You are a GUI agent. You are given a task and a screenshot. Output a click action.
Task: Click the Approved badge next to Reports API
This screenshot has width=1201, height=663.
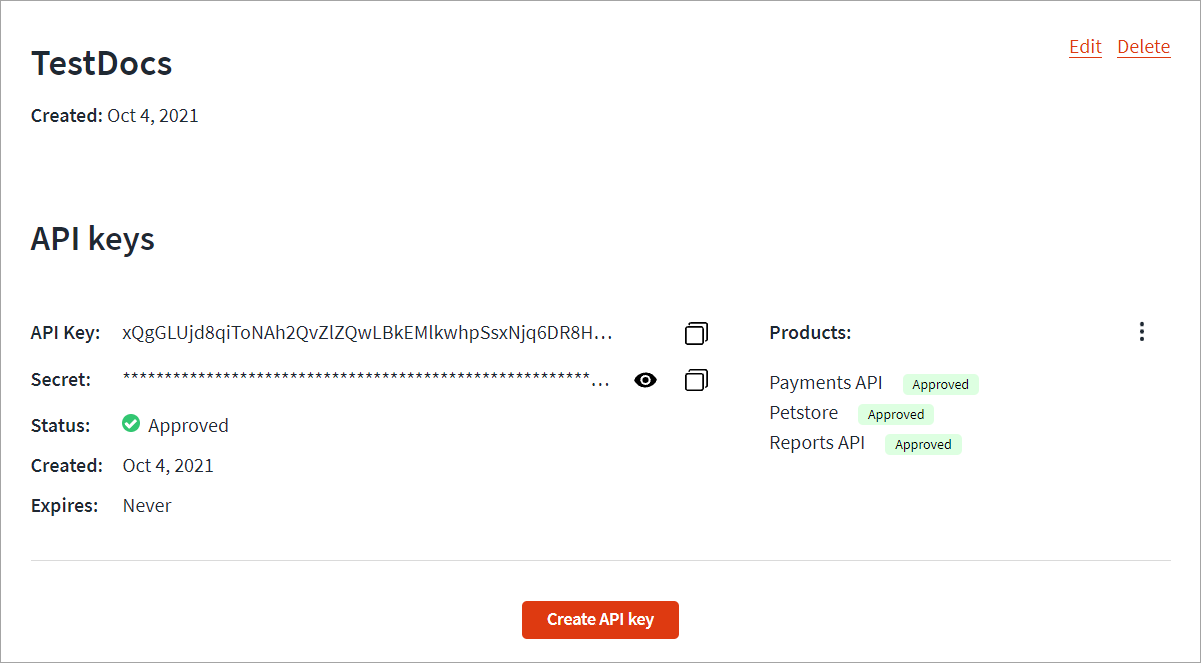pos(923,444)
